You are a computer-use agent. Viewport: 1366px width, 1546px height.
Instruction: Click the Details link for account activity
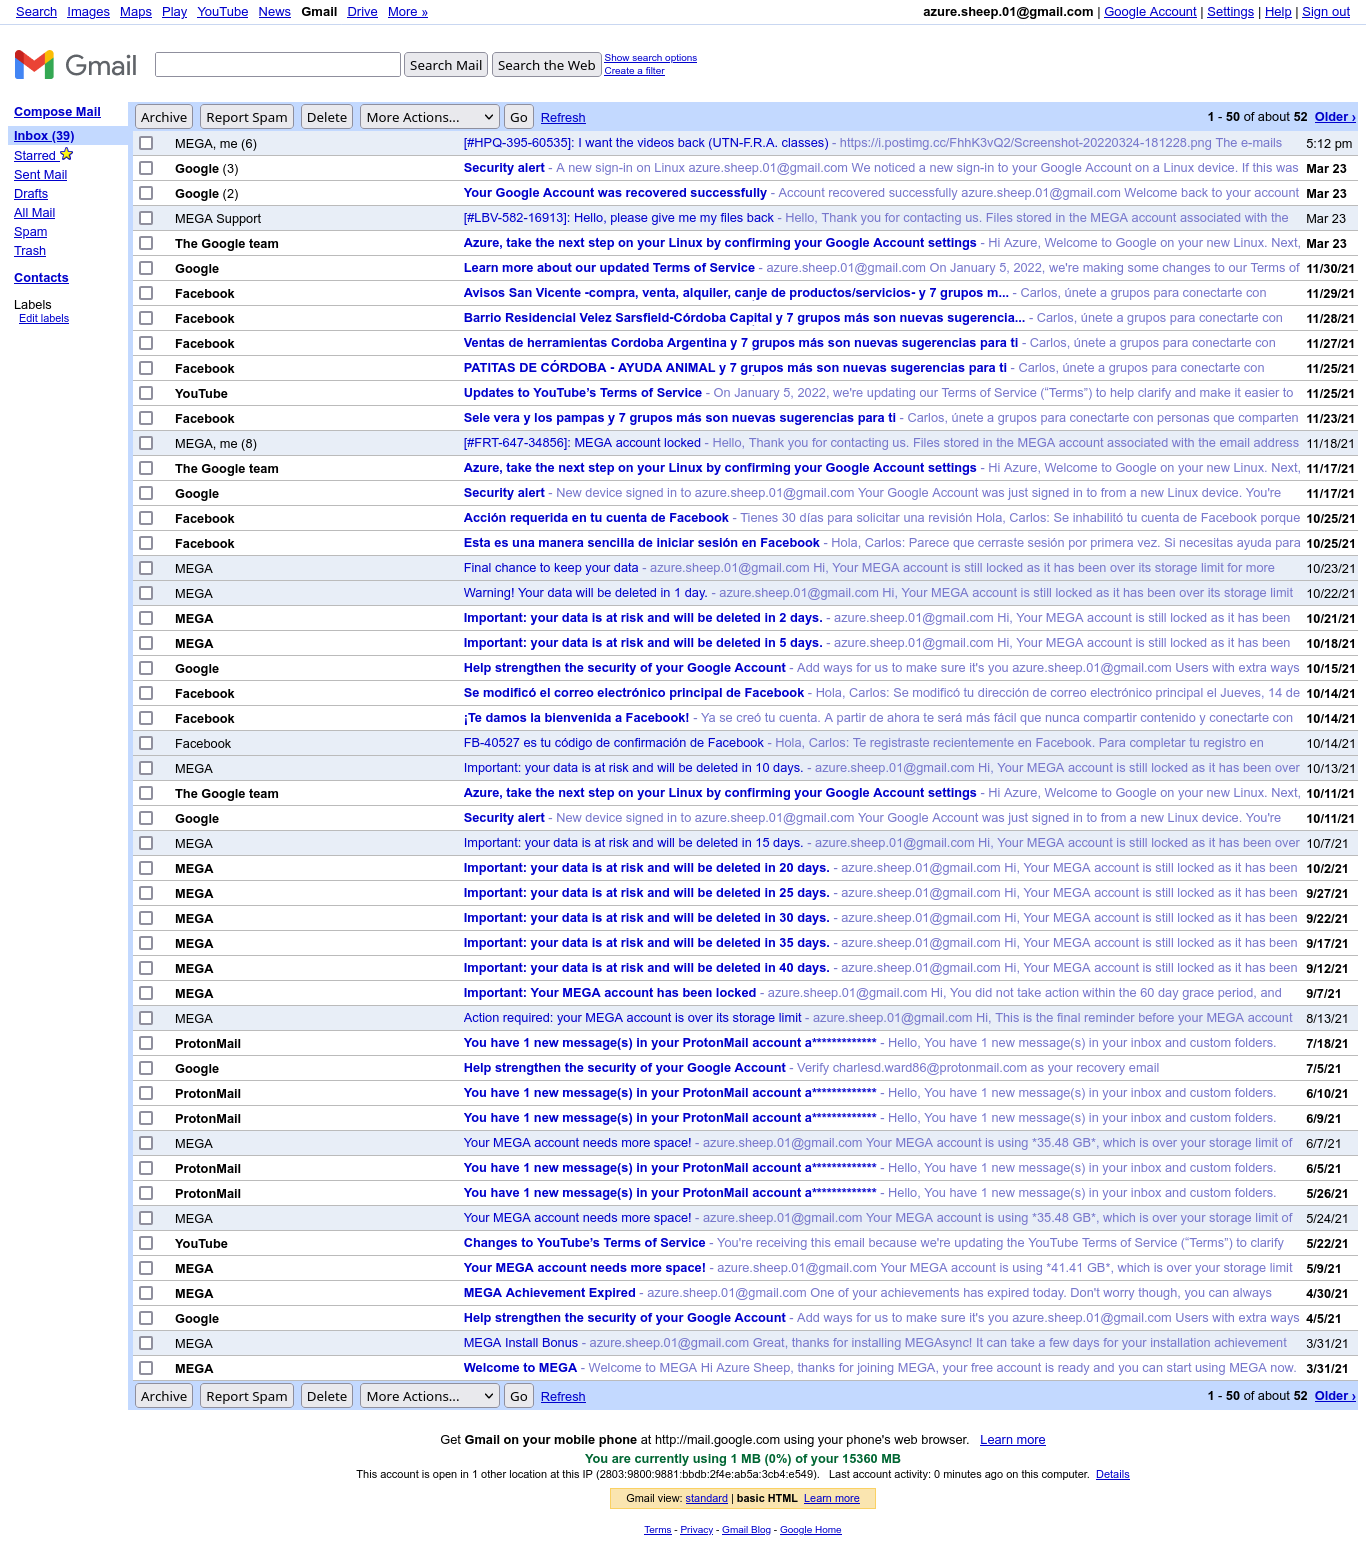(1112, 1474)
